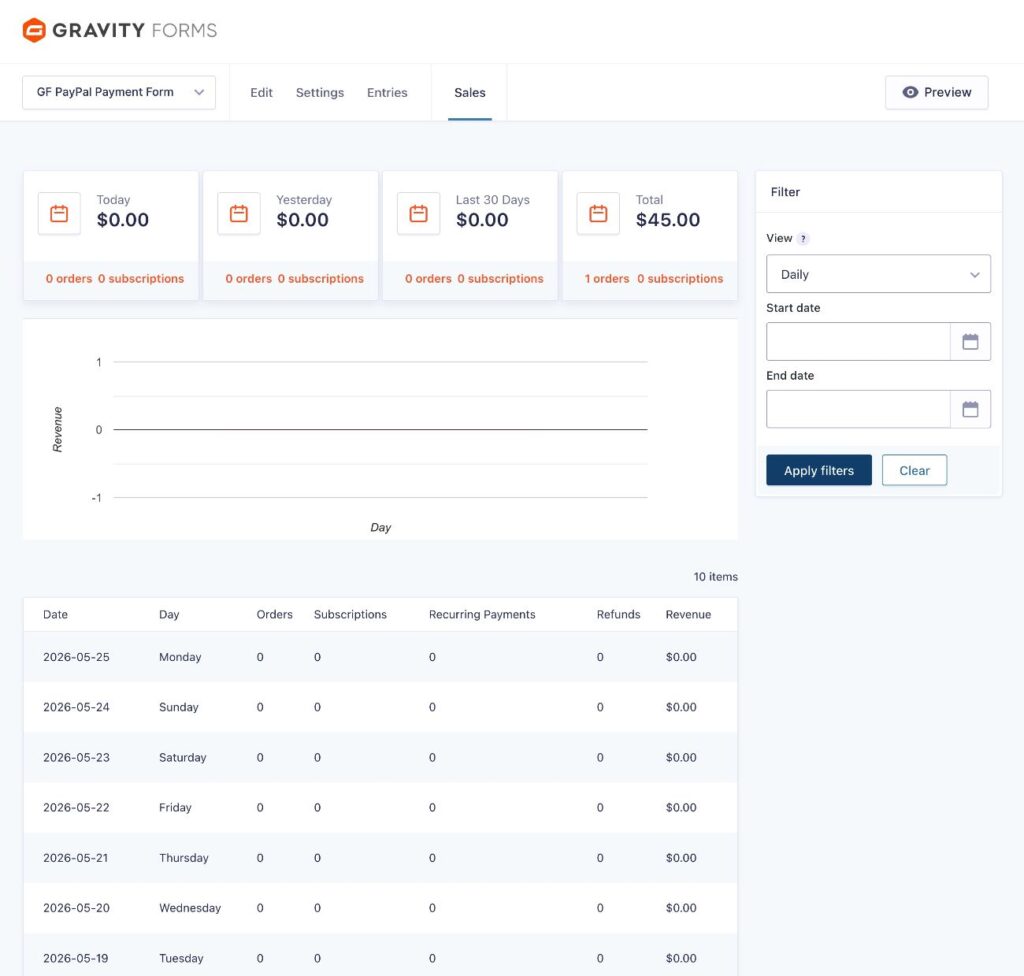Click the Sunday day cell
This screenshot has height=976, width=1024.
click(179, 708)
